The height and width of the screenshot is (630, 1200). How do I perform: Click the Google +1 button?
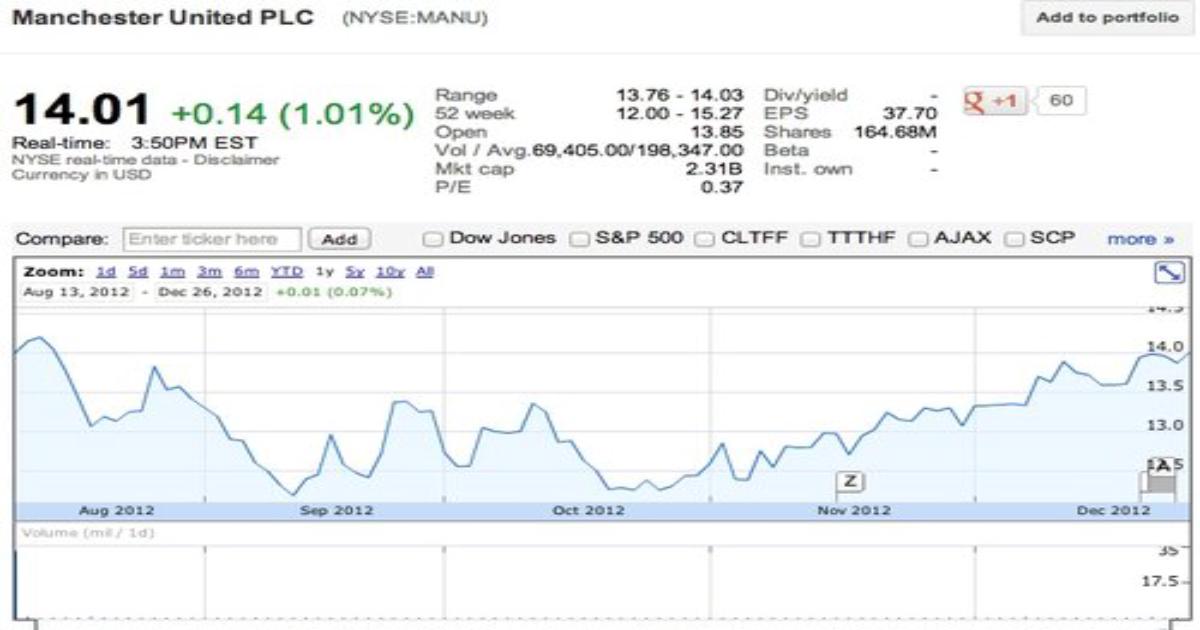[994, 102]
